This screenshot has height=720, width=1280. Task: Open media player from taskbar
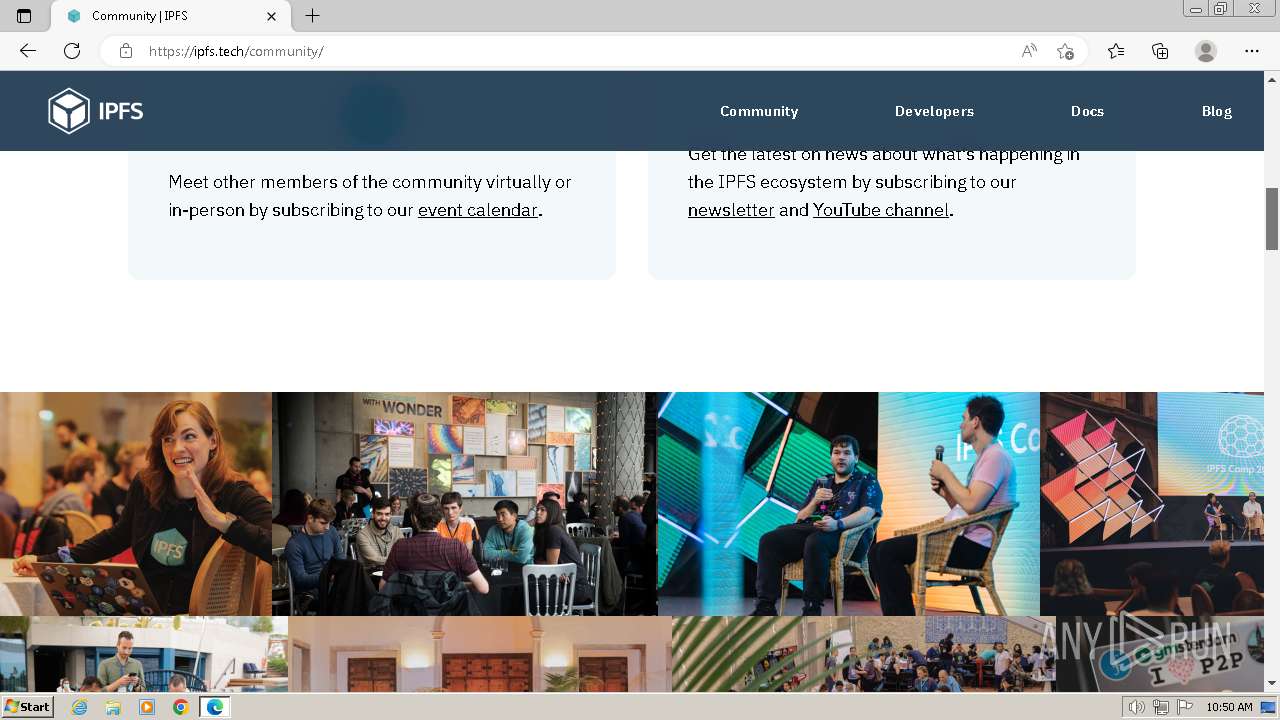coord(147,707)
